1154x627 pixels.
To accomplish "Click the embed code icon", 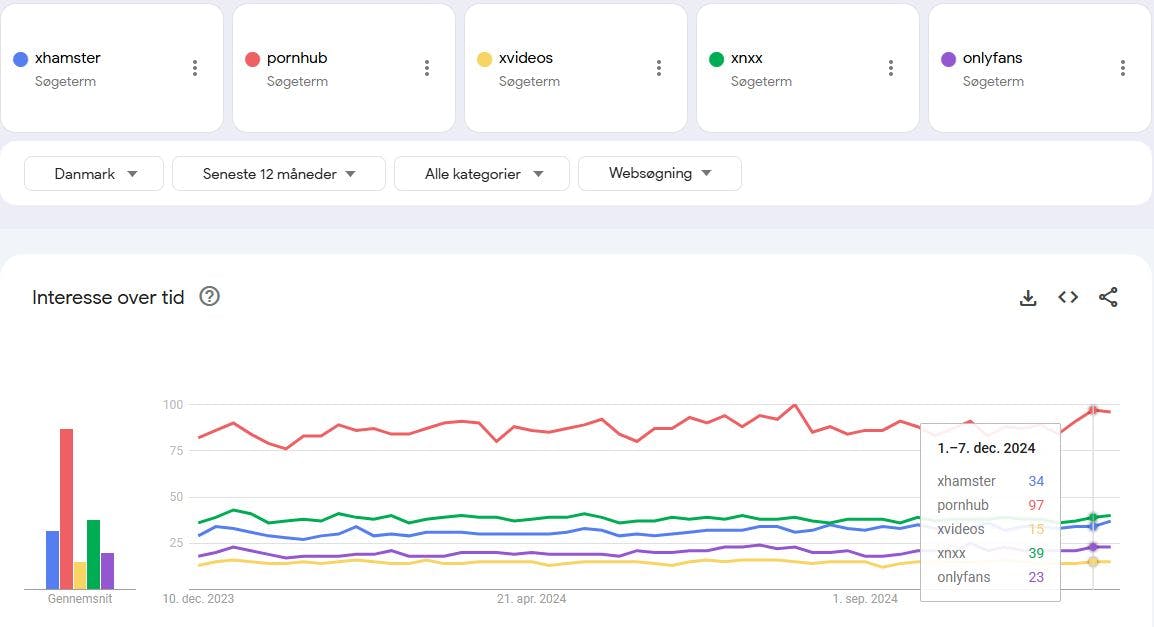I will click(1068, 297).
